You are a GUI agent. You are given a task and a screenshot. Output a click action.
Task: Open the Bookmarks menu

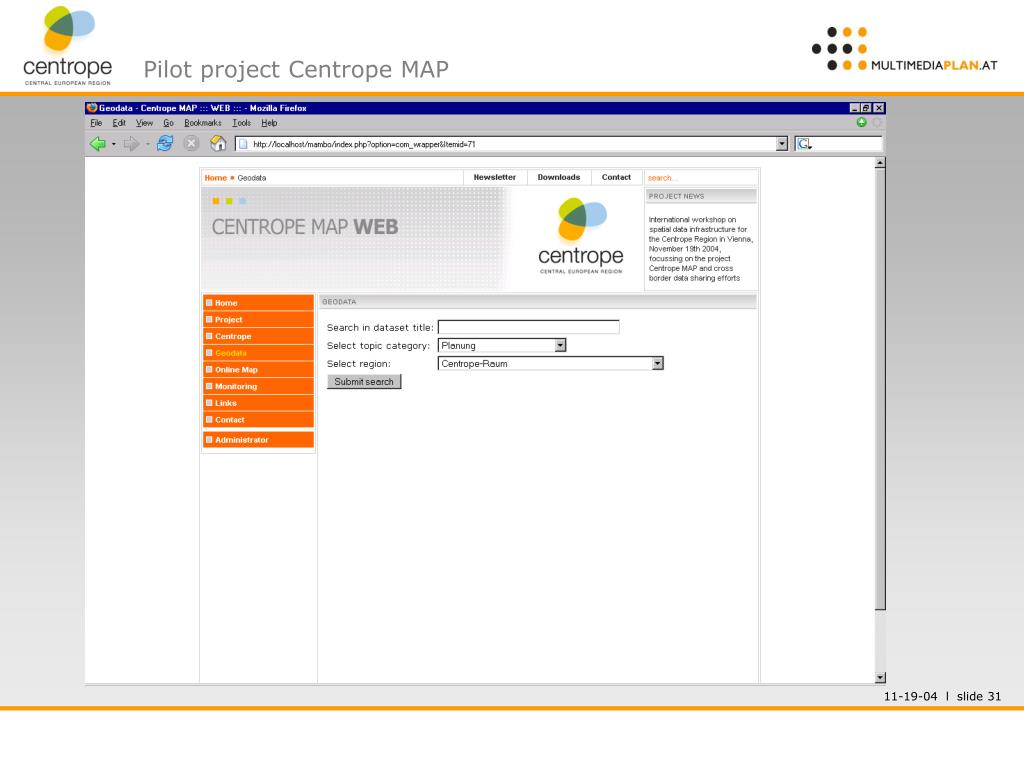tap(202, 123)
